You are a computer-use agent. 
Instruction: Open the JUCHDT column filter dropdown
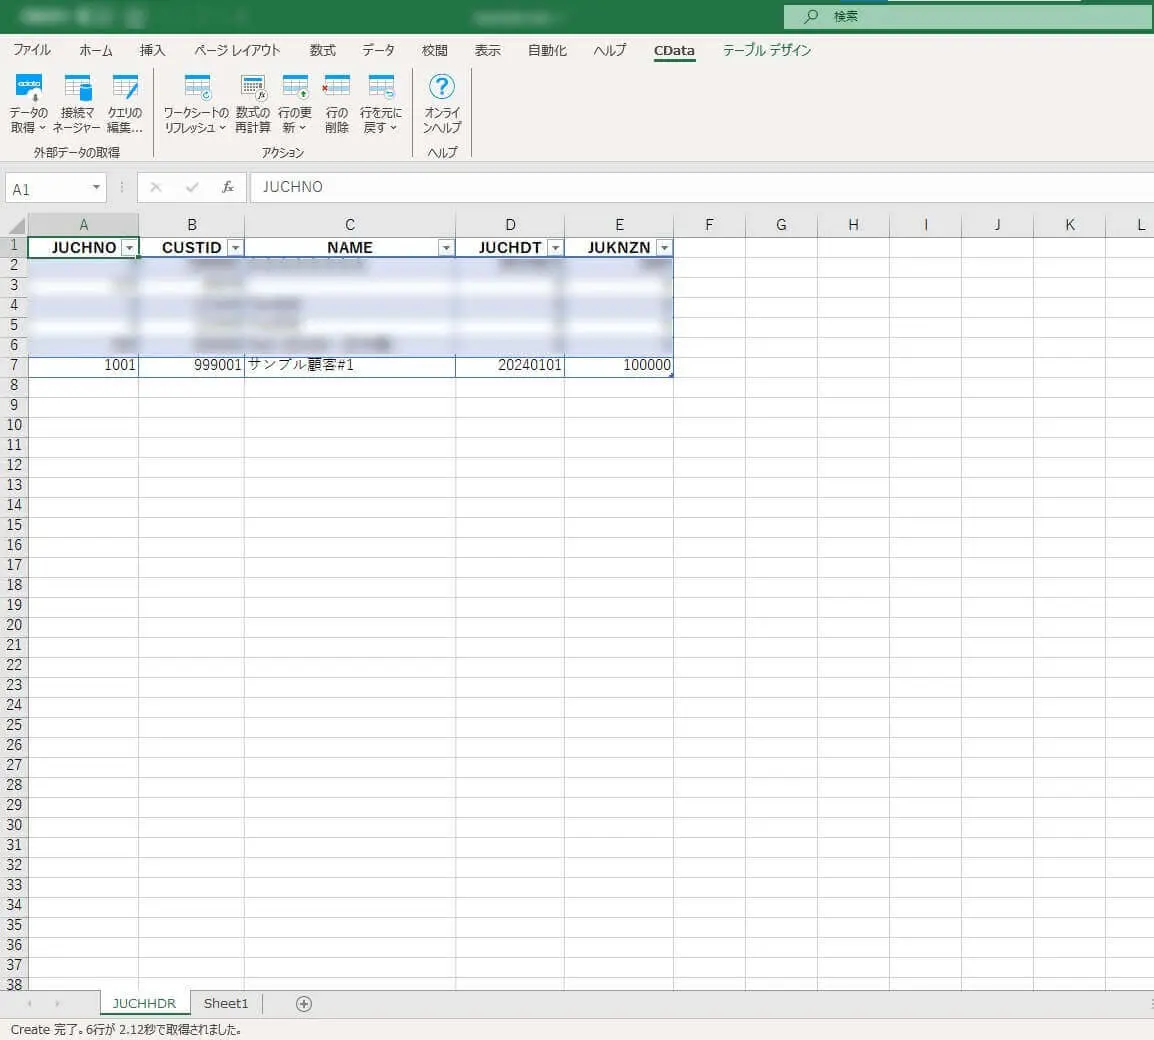(556, 248)
